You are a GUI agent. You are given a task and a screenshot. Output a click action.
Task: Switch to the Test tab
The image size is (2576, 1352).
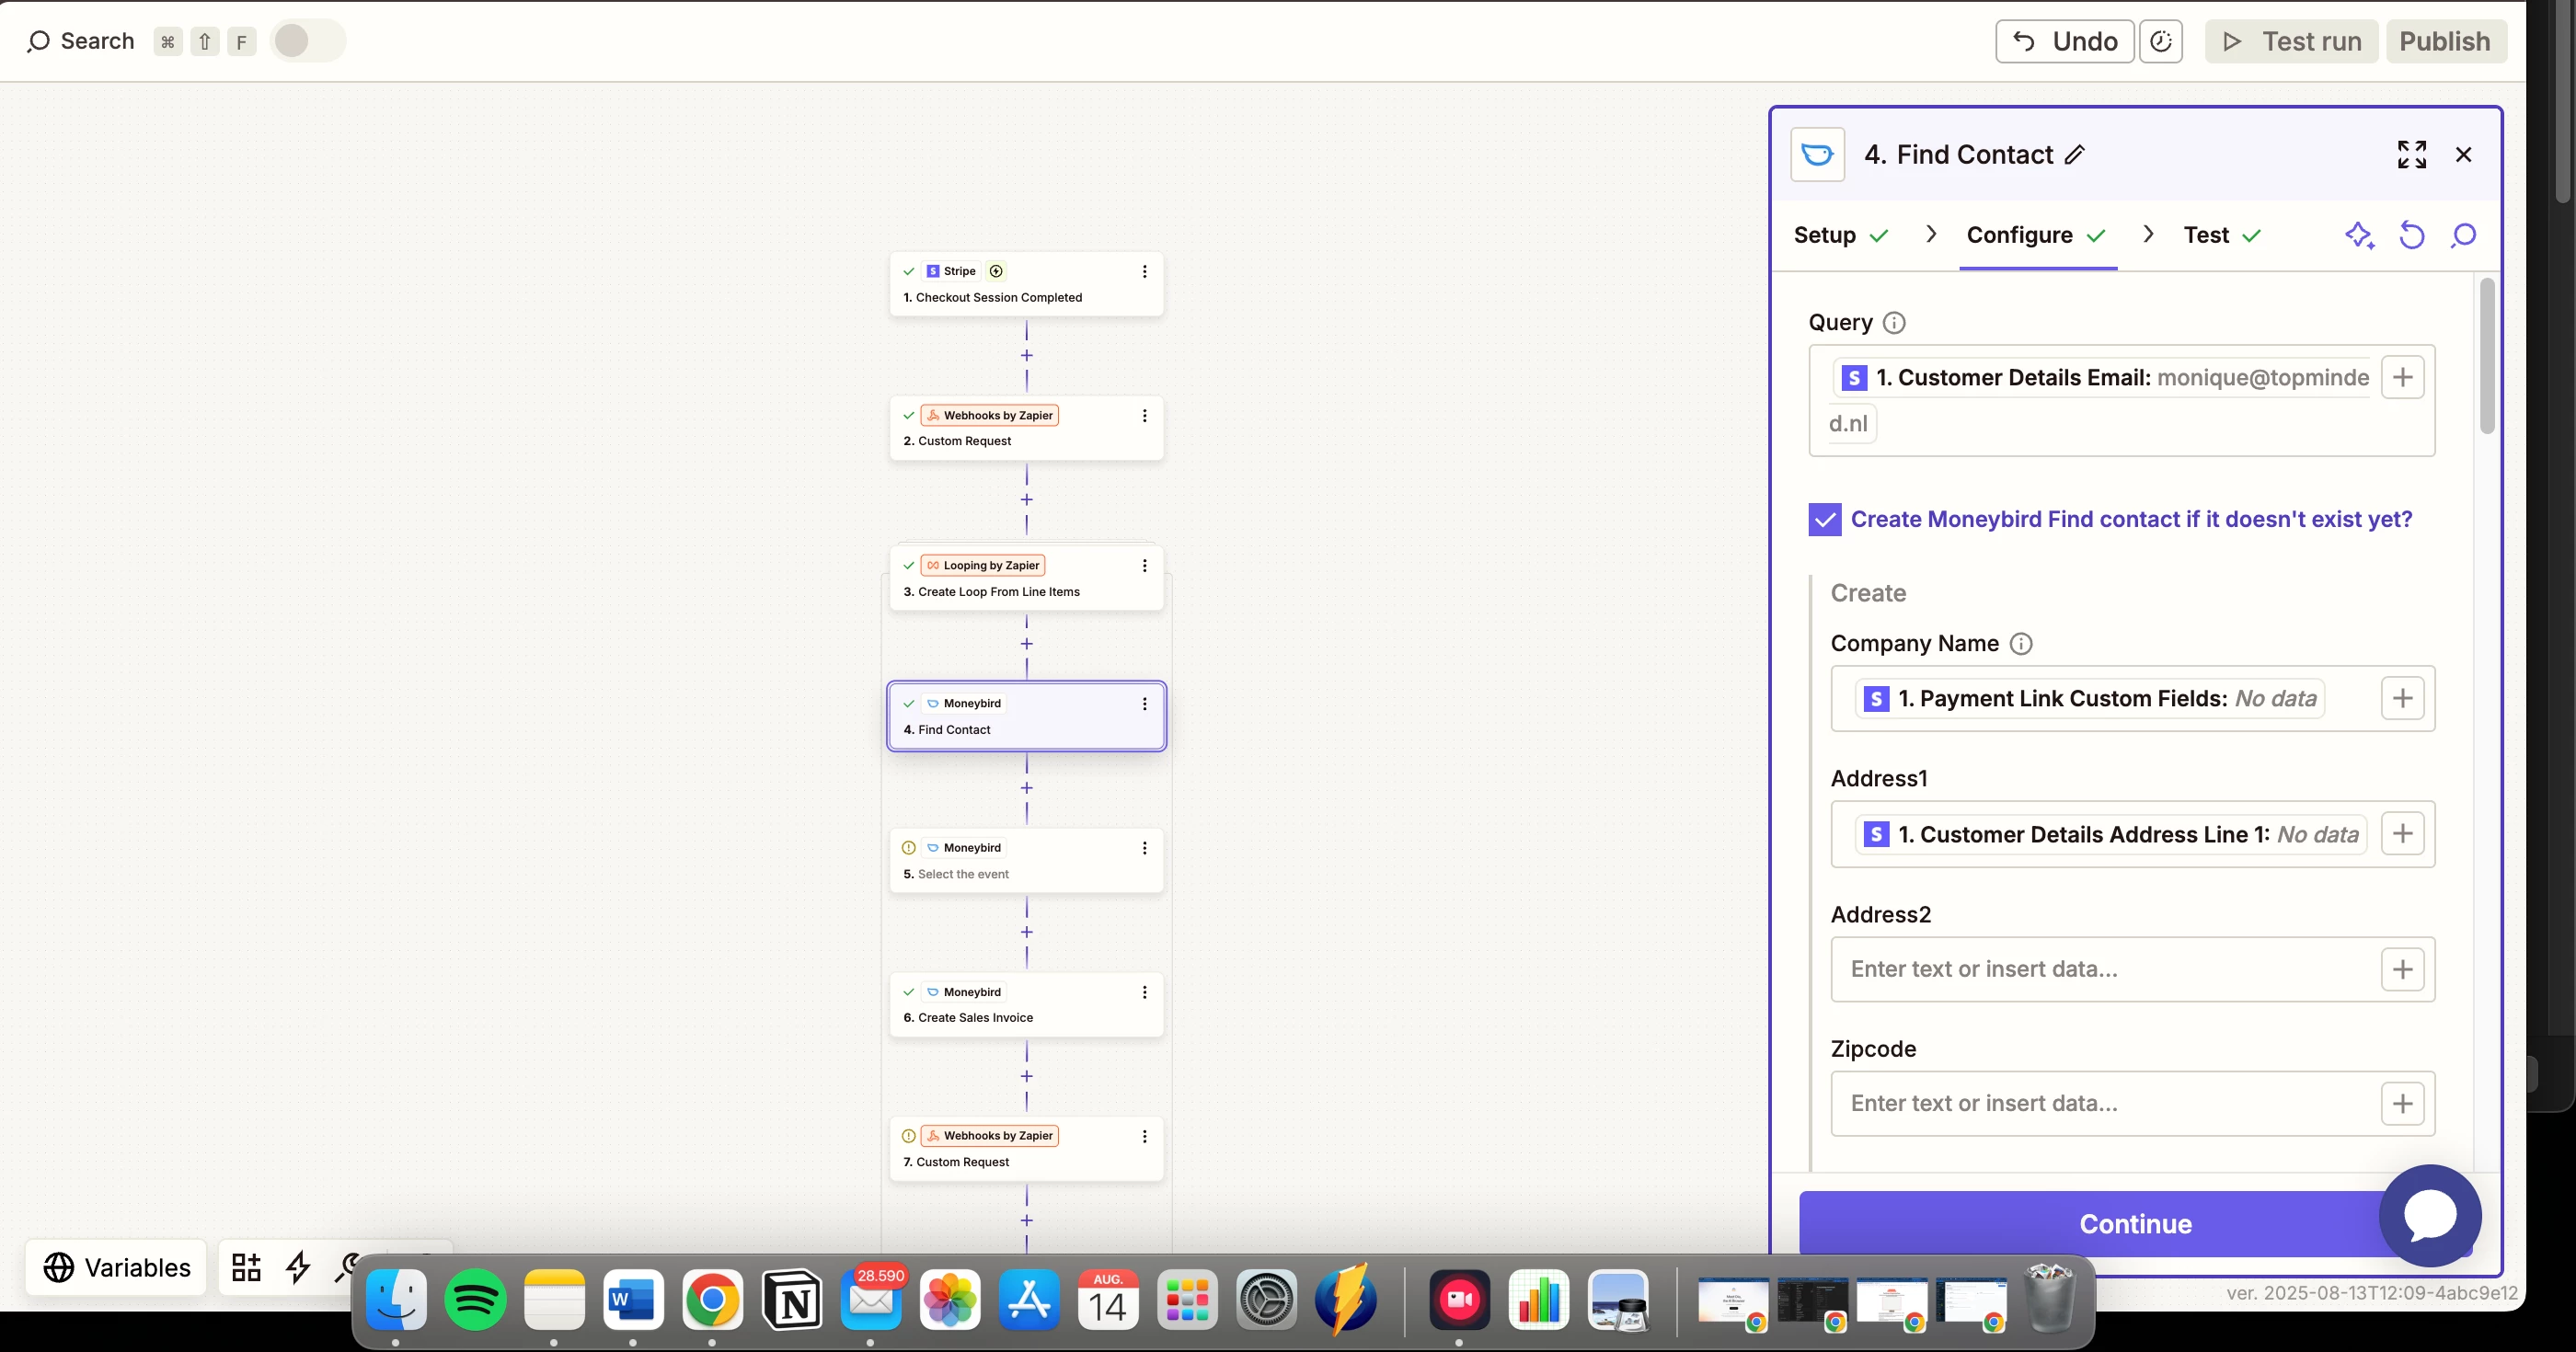point(2221,235)
